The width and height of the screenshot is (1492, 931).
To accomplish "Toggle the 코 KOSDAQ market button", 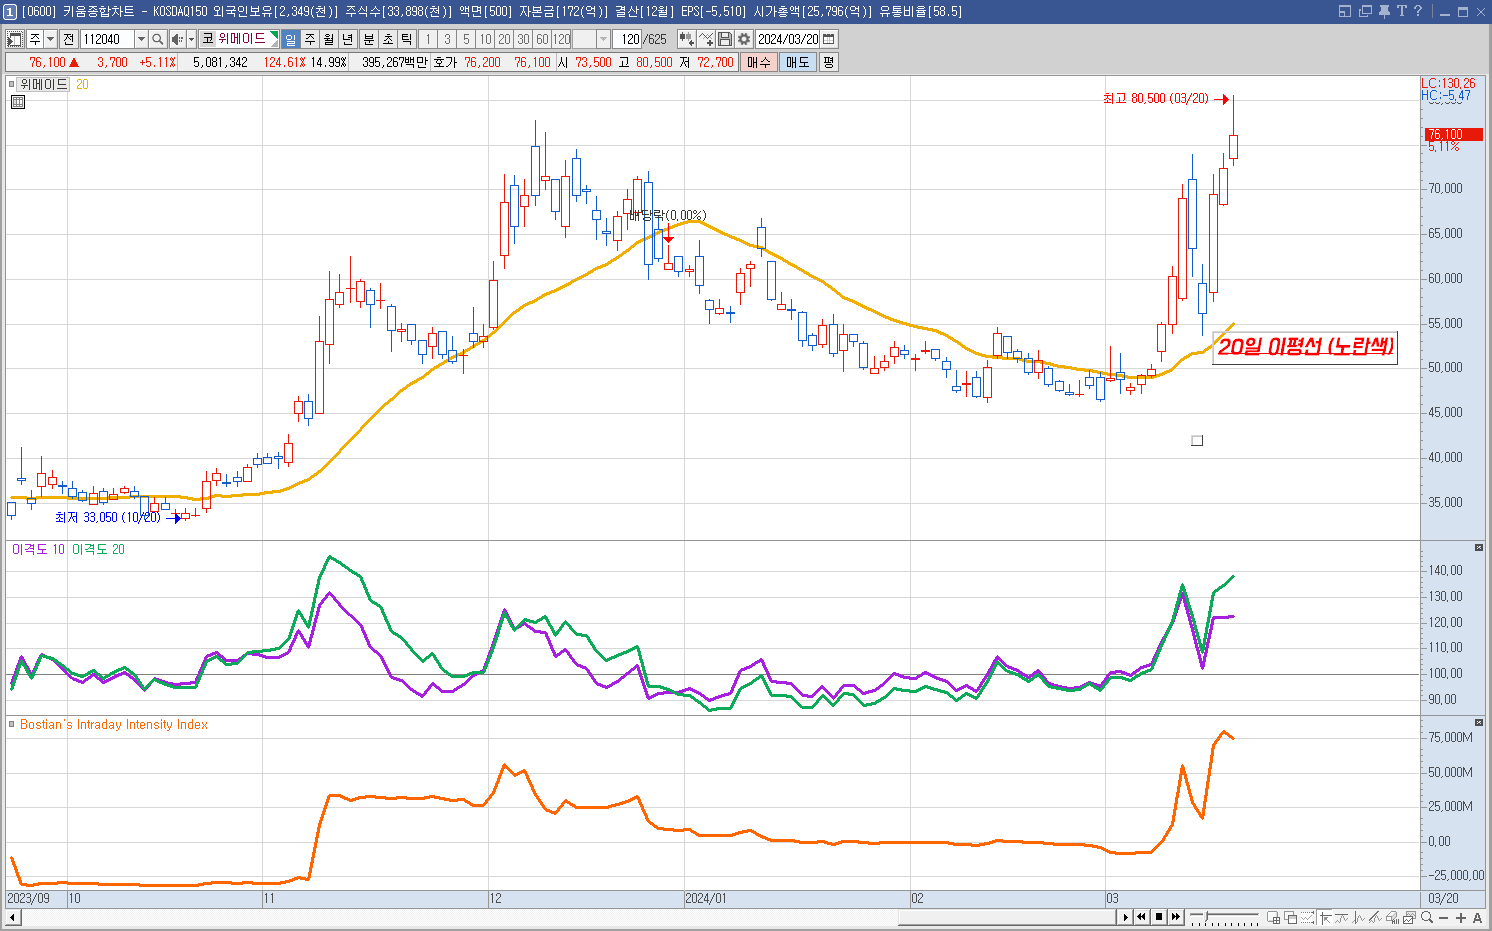I will click(208, 39).
